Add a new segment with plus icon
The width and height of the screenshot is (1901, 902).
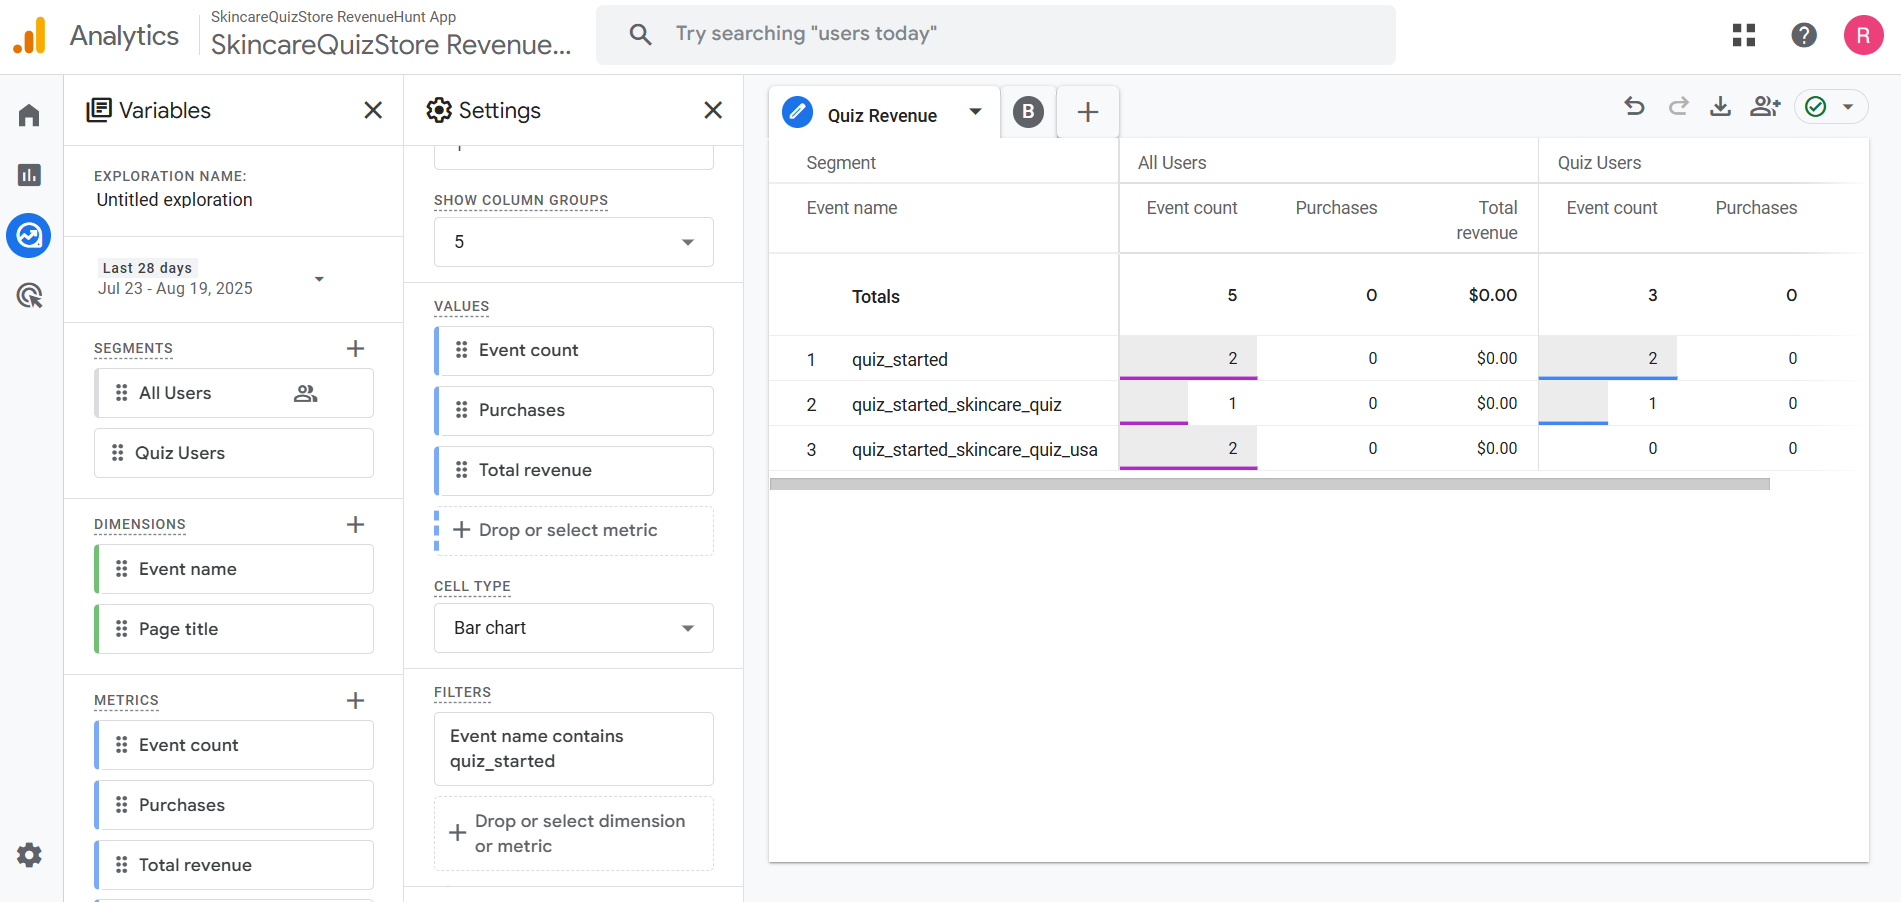[x=355, y=348]
